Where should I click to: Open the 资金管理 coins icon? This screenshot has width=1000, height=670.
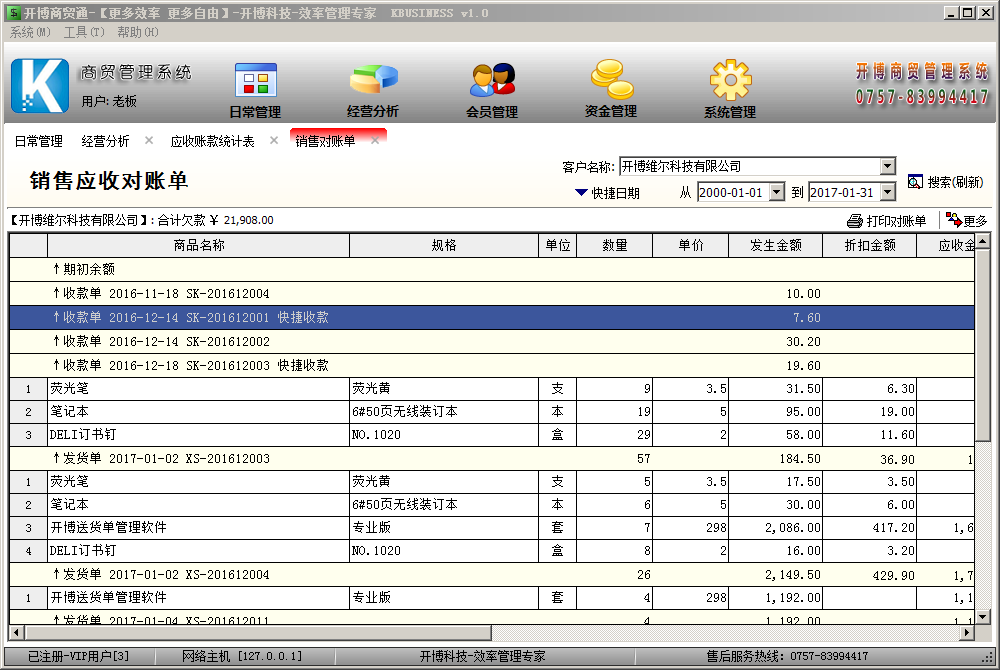coord(611,80)
